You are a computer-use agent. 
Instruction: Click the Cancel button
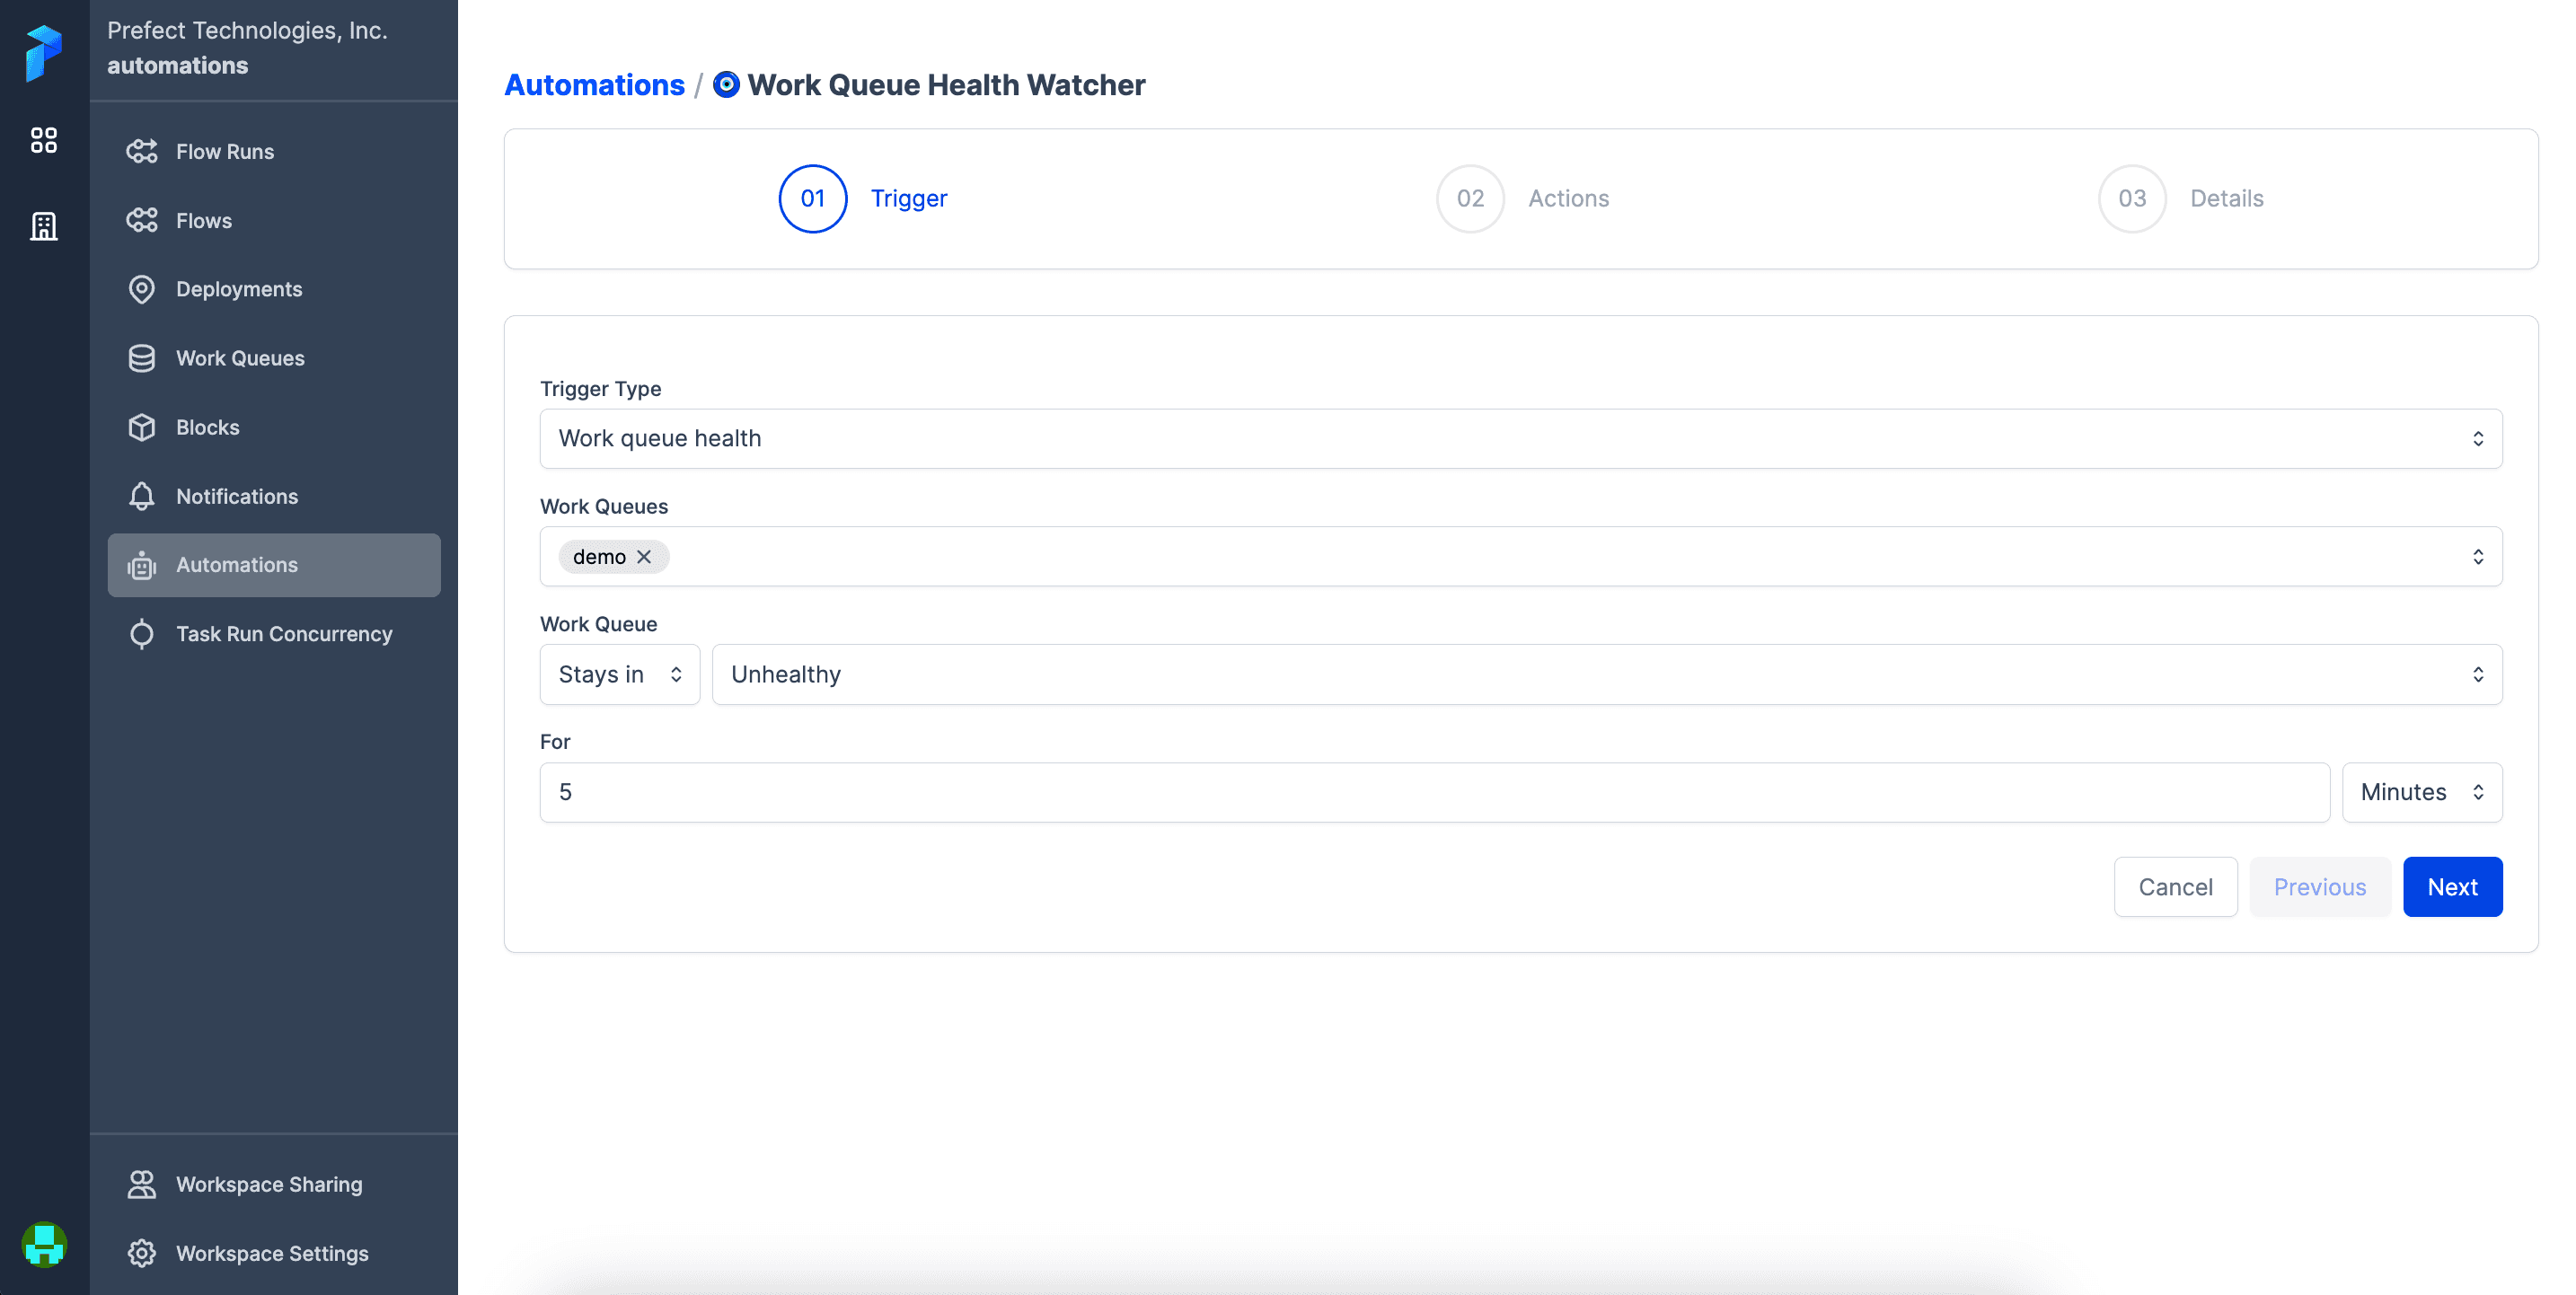[2174, 887]
